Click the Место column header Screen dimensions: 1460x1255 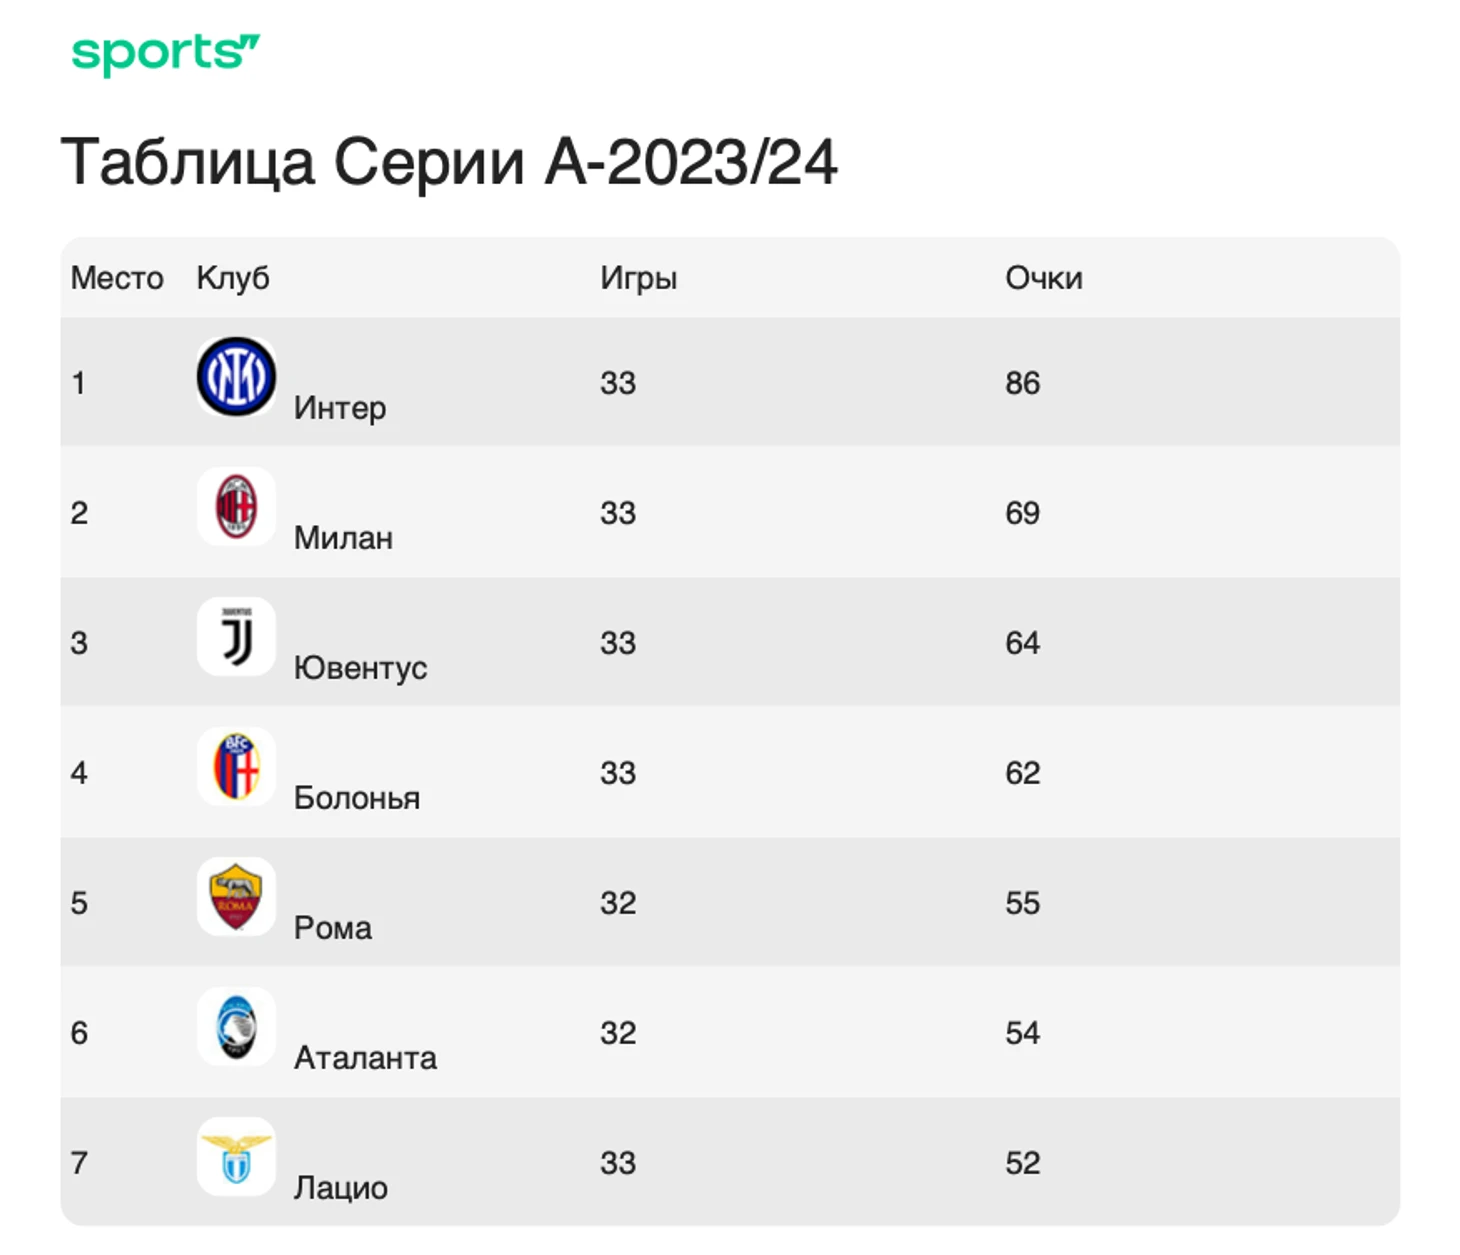click(x=117, y=278)
